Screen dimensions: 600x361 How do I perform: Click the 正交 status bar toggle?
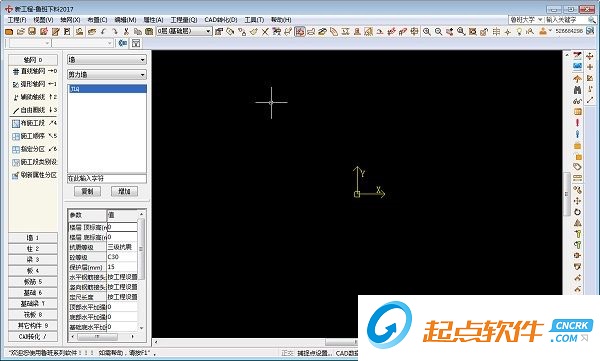(287, 353)
